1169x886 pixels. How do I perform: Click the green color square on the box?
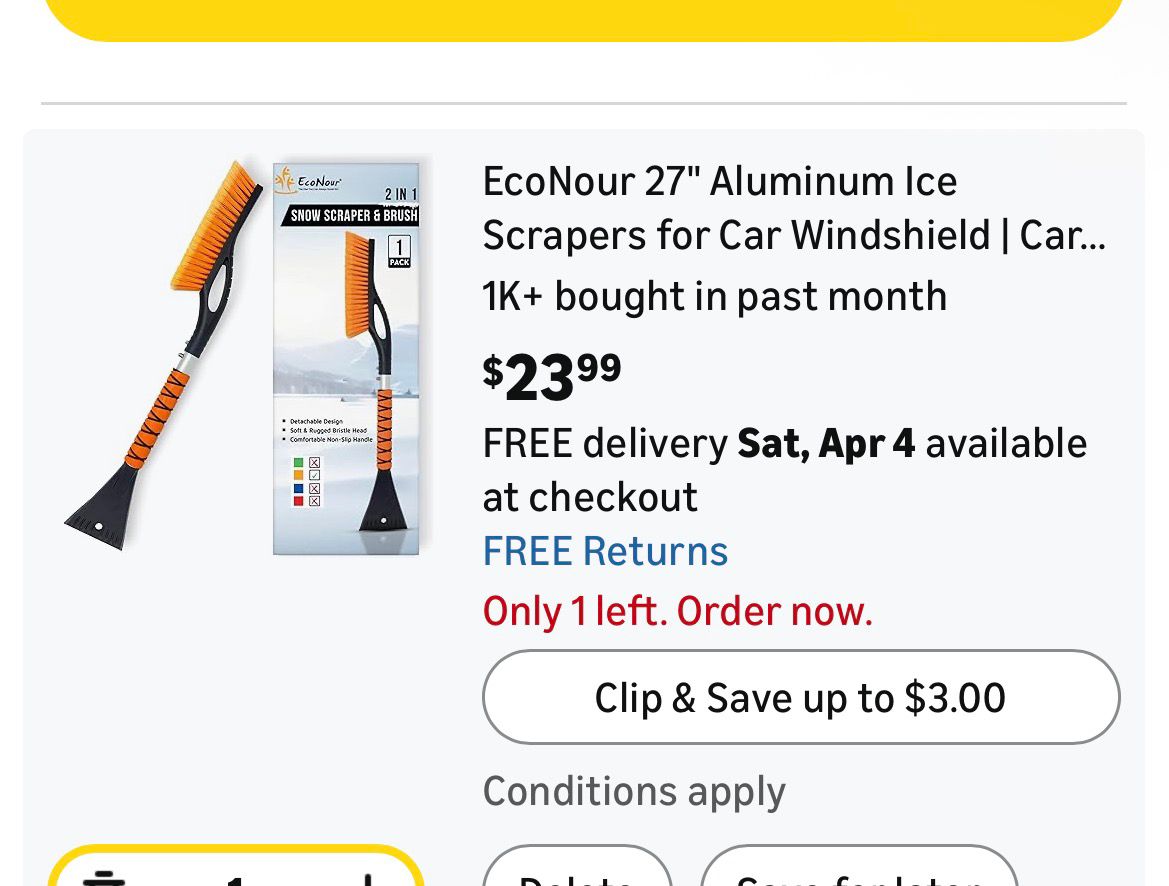click(297, 463)
